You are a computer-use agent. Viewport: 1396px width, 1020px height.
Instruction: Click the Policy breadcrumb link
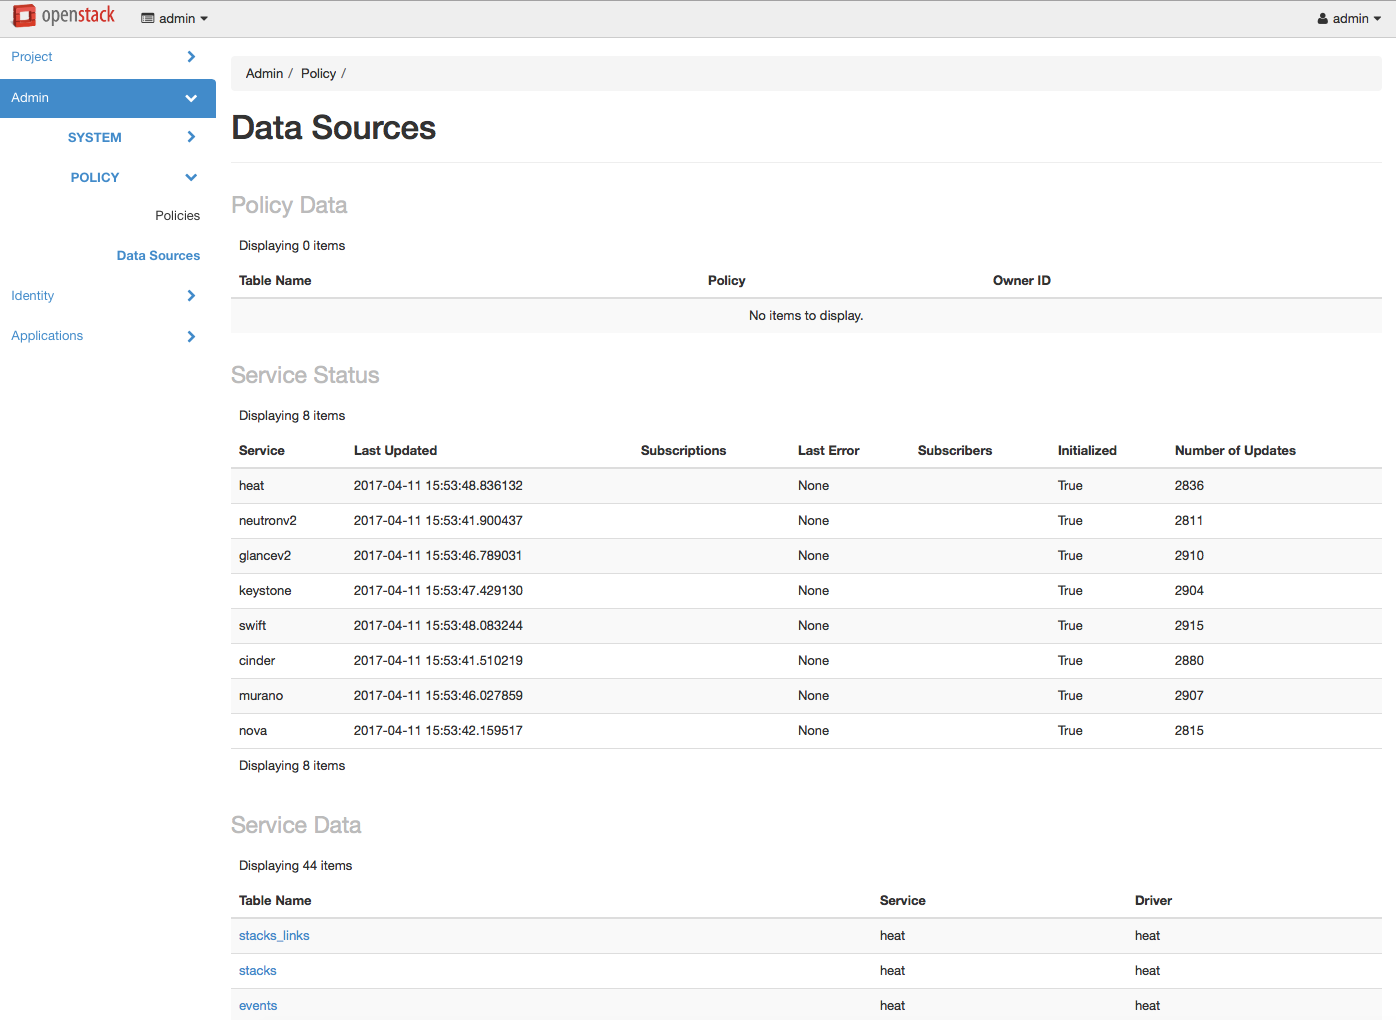point(318,74)
